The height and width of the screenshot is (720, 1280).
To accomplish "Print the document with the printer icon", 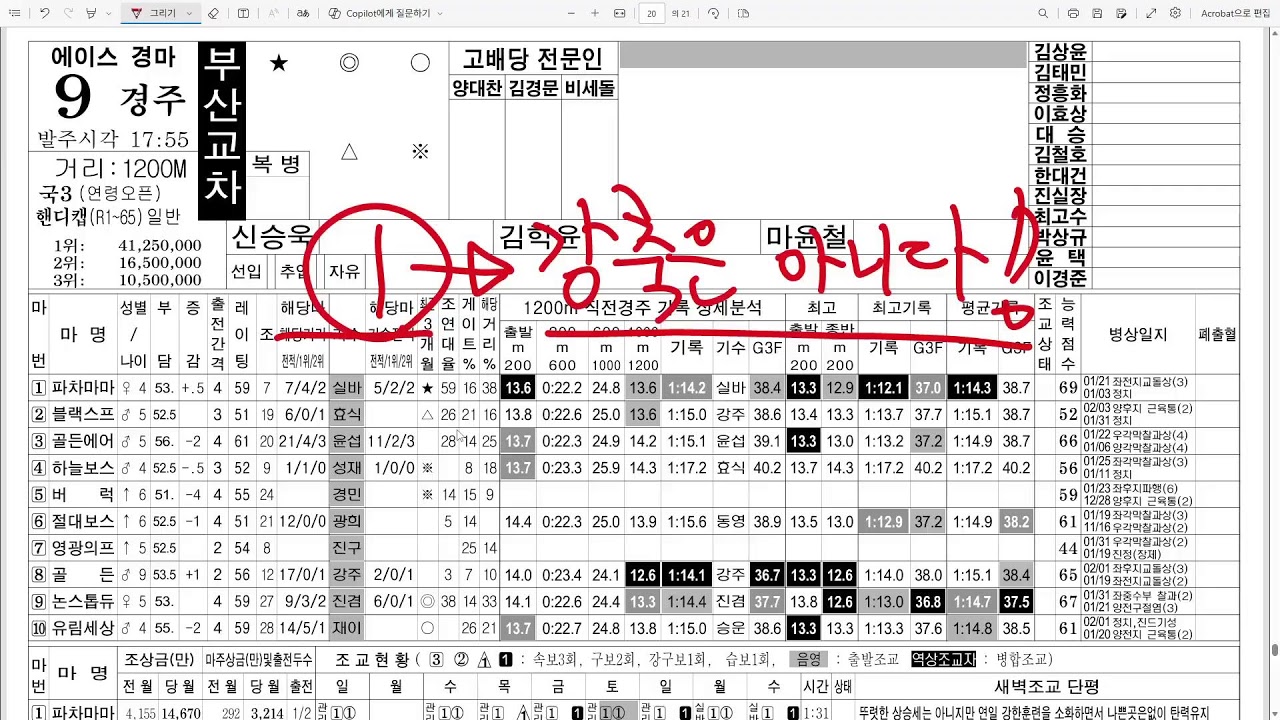I will click(x=1073, y=13).
